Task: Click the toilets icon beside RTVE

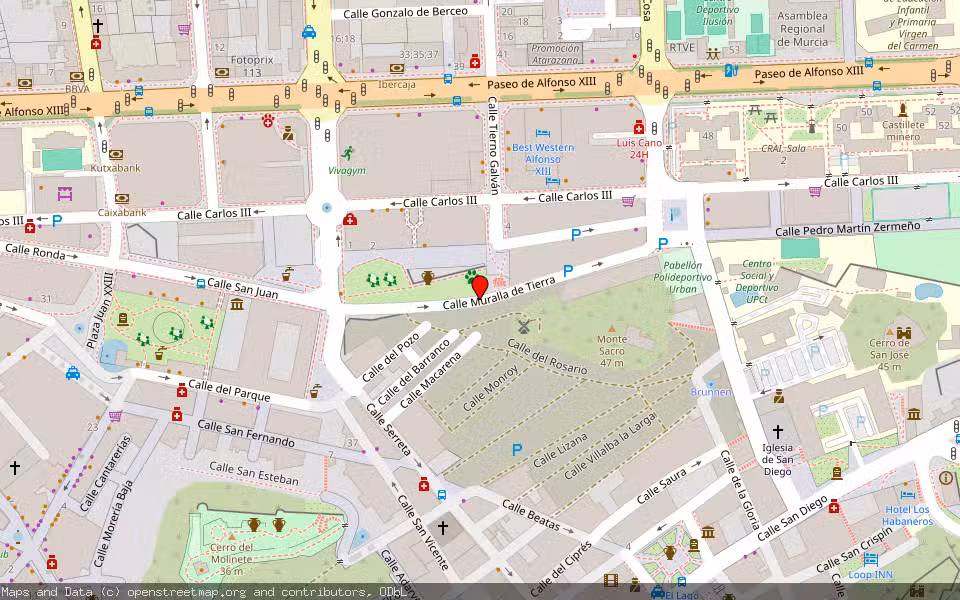Action: tap(713, 54)
